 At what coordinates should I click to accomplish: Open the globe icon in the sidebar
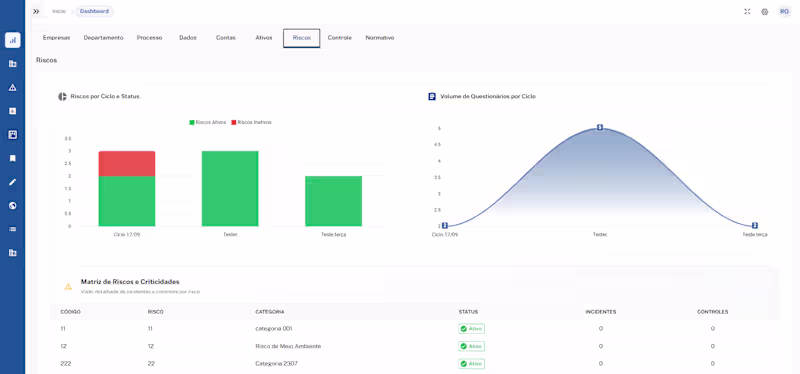pos(13,206)
